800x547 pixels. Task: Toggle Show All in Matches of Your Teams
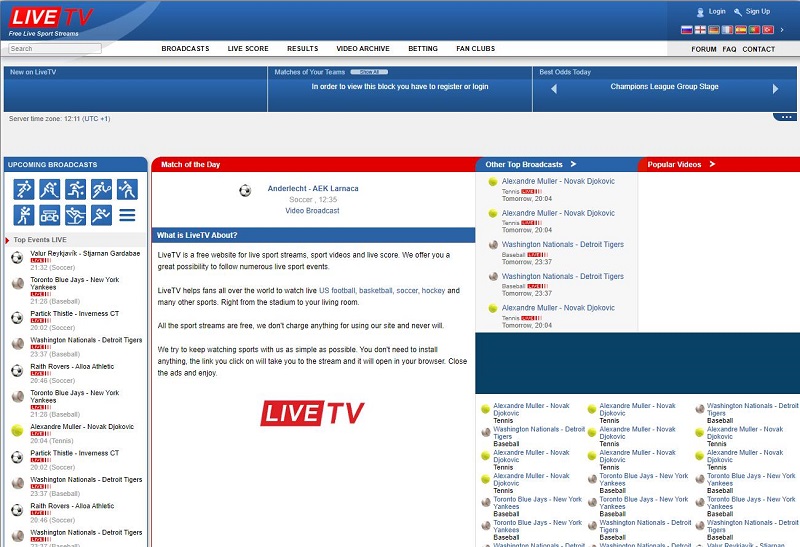tap(369, 72)
